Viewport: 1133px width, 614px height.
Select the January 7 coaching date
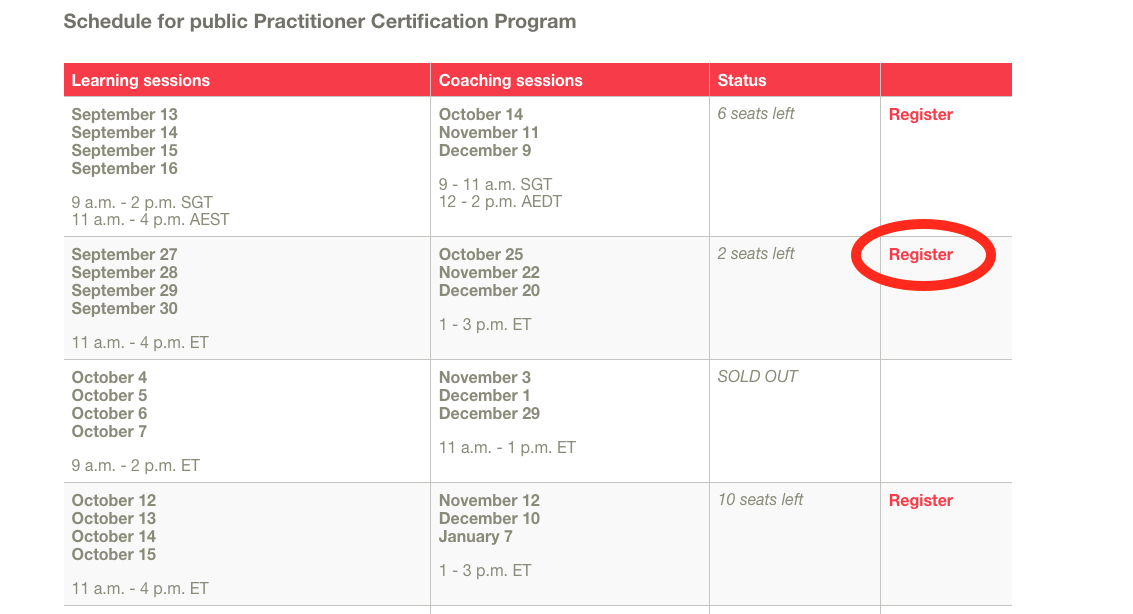coord(475,537)
